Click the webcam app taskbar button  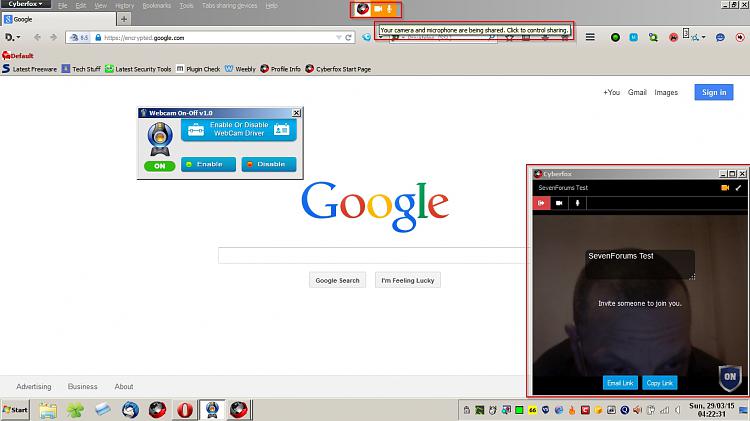point(212,410)
